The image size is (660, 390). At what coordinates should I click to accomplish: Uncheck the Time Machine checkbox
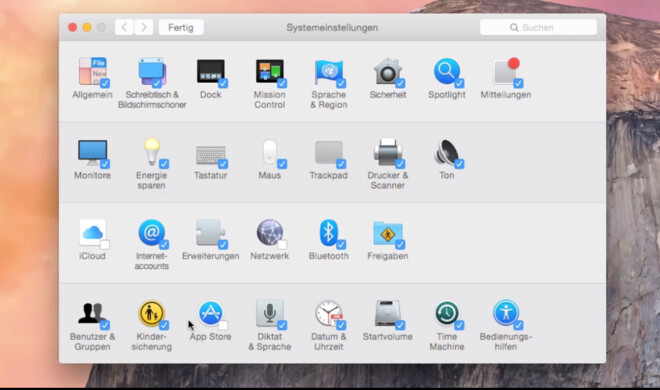click(x=459, y=325)
